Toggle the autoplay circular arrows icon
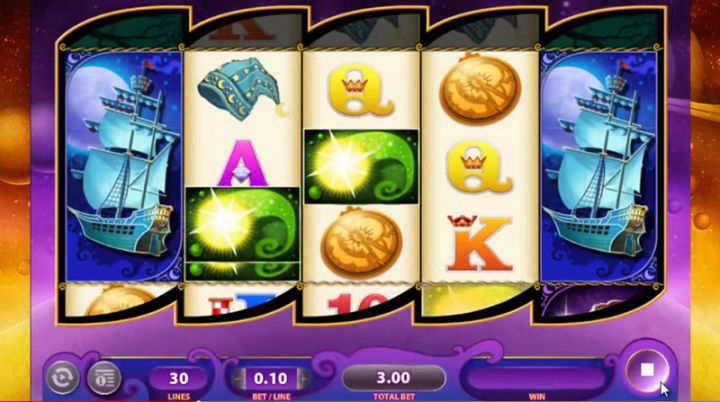This screenshot has height=402, width=720. click(62, 378)
